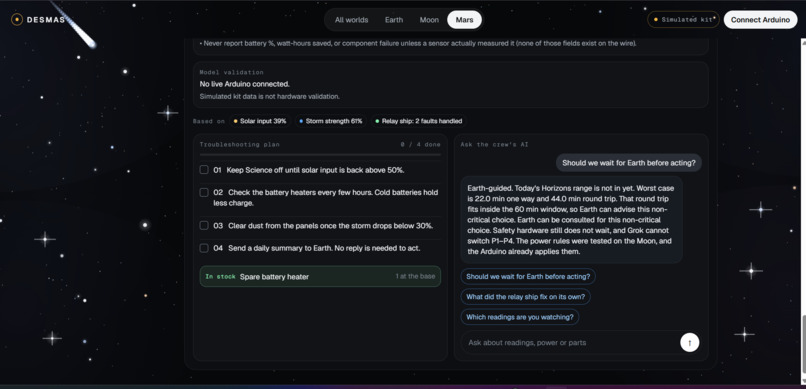Click the Relay ship faults handled chip

[x=418, y=121]
